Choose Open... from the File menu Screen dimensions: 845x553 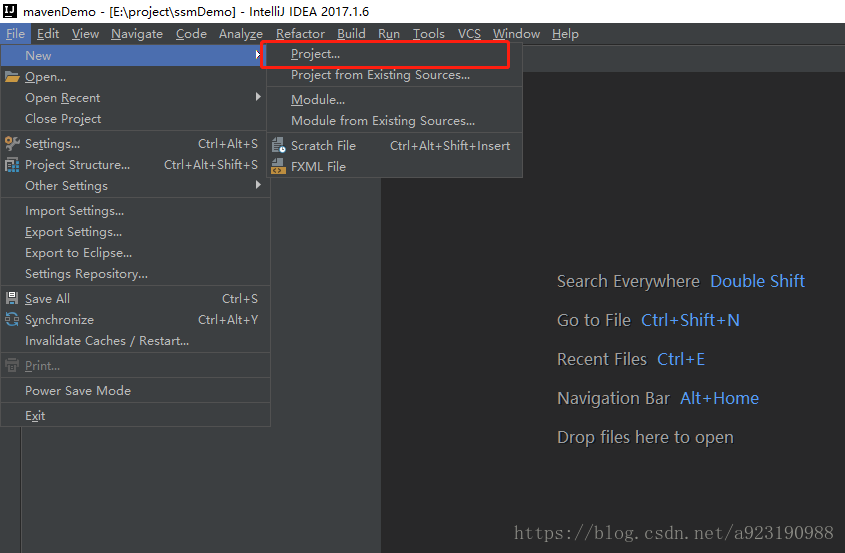point(135,77)
